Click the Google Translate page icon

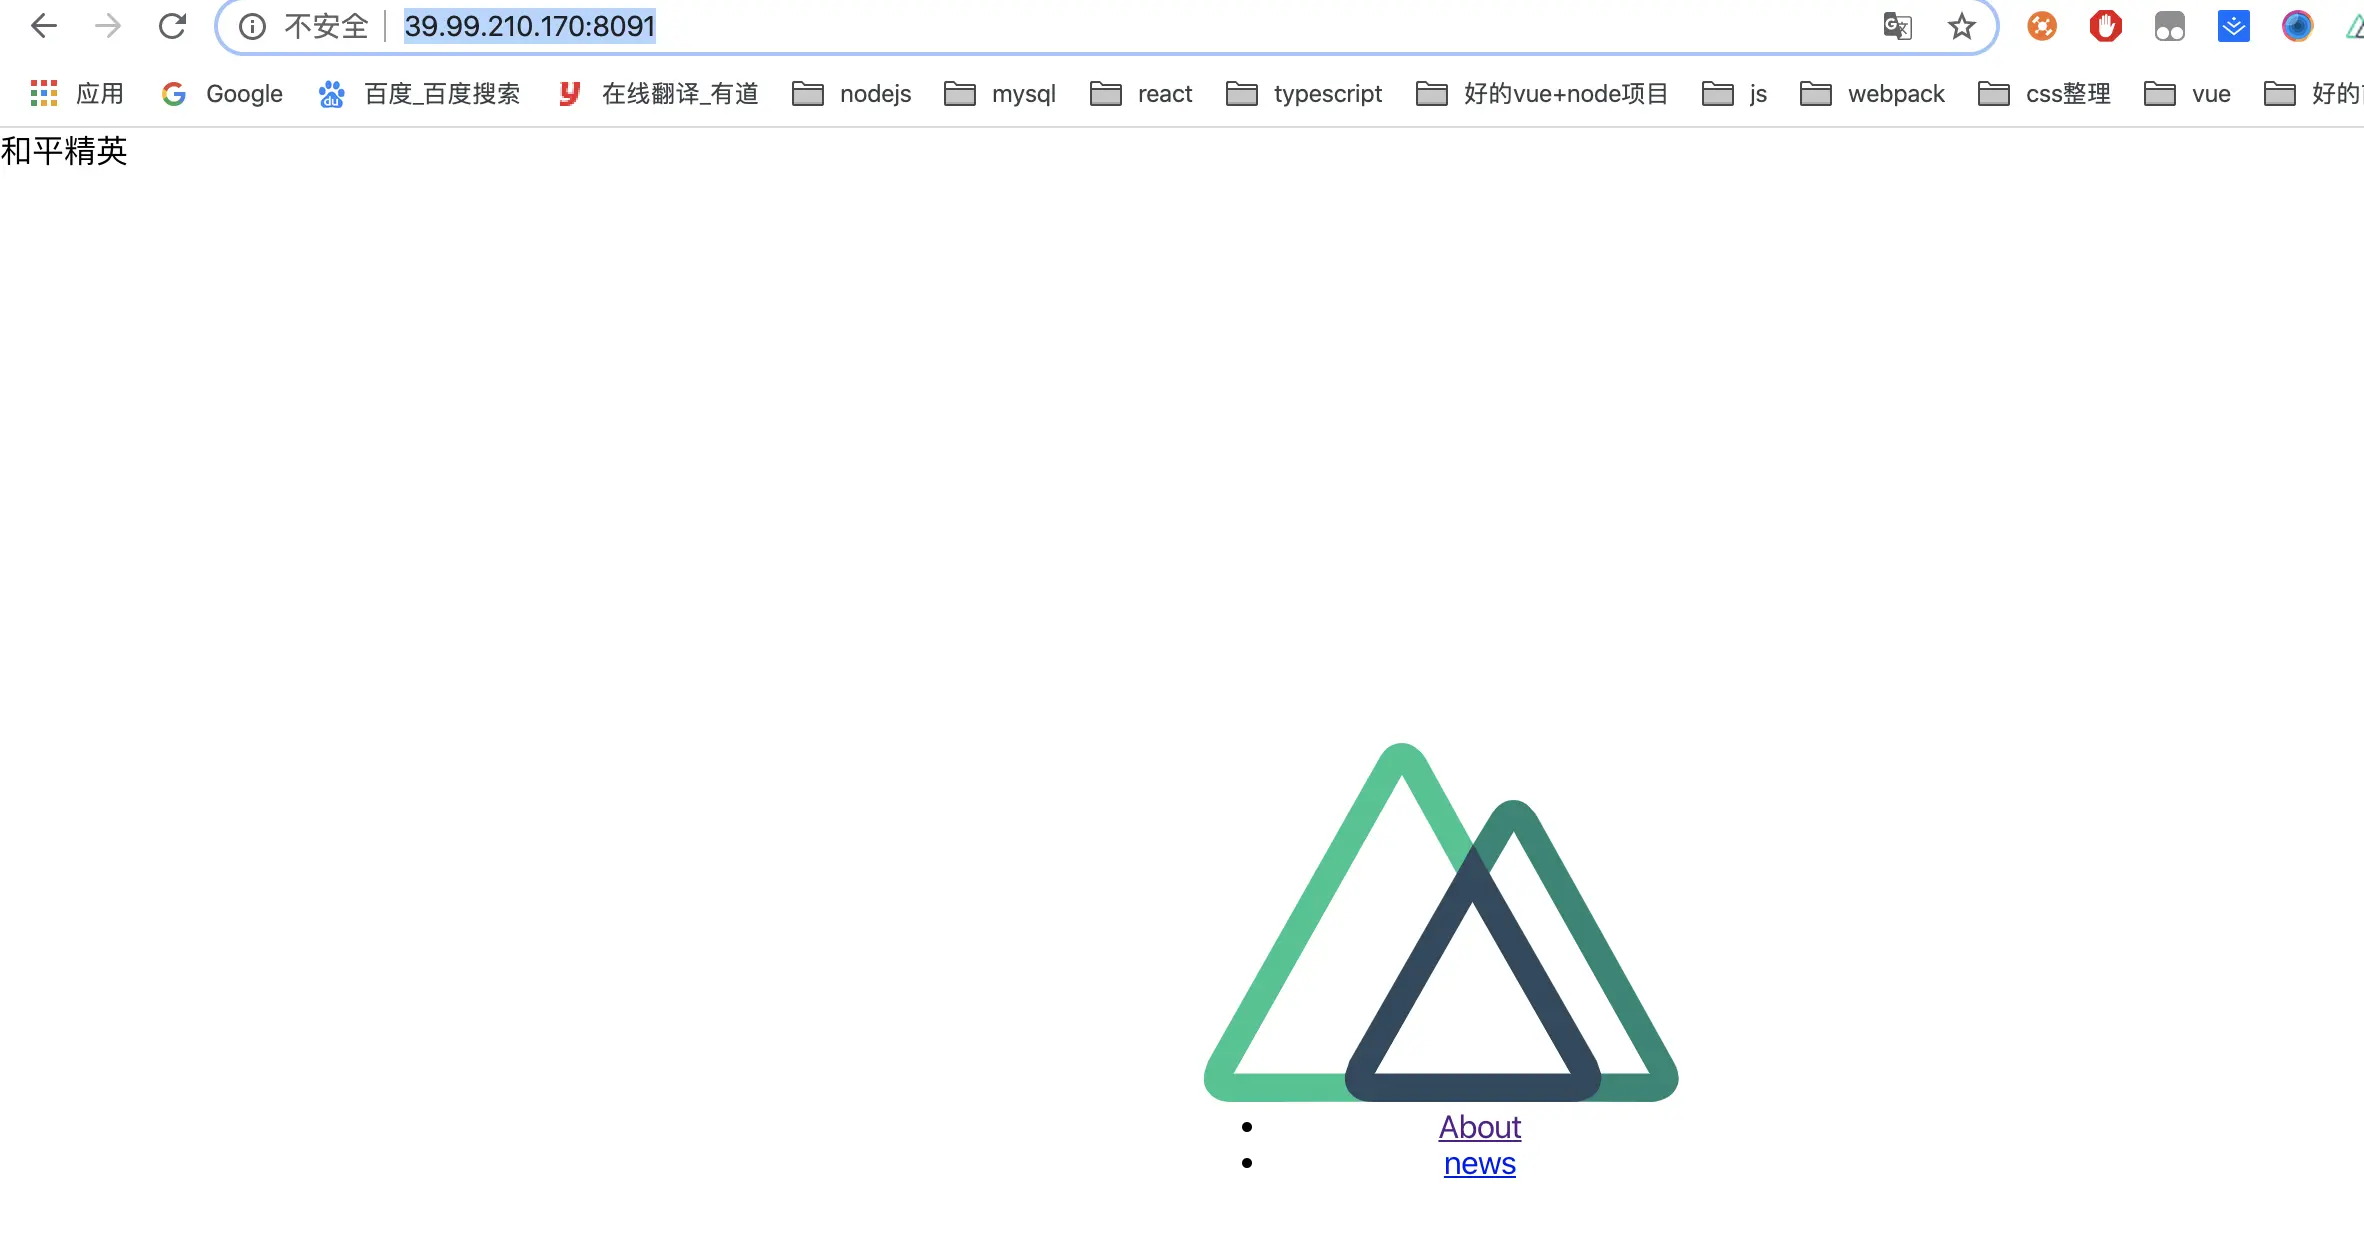pos(1897,26)
